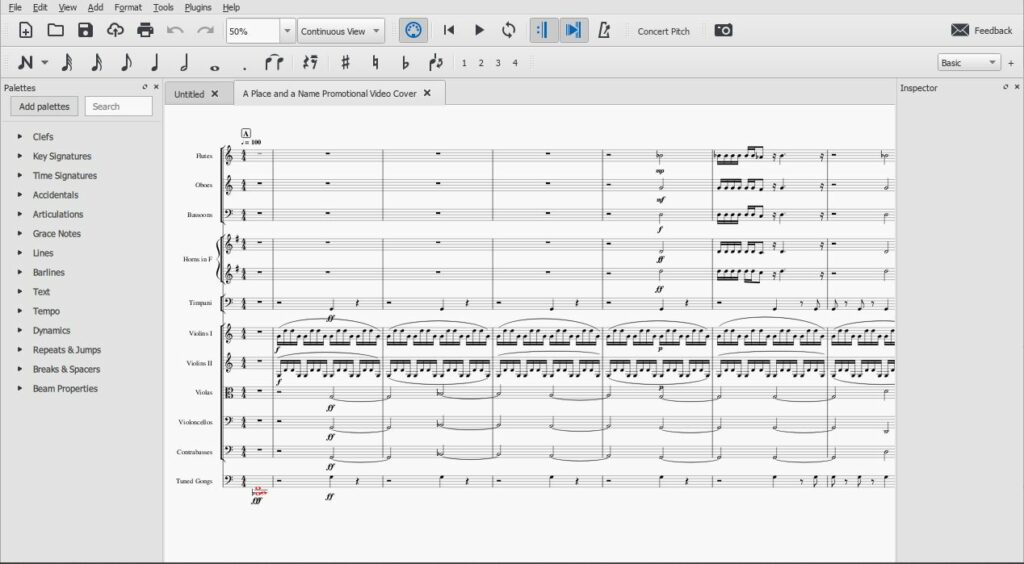Redo the last action
Screen dimensions: 1024x564
[206, 31]
